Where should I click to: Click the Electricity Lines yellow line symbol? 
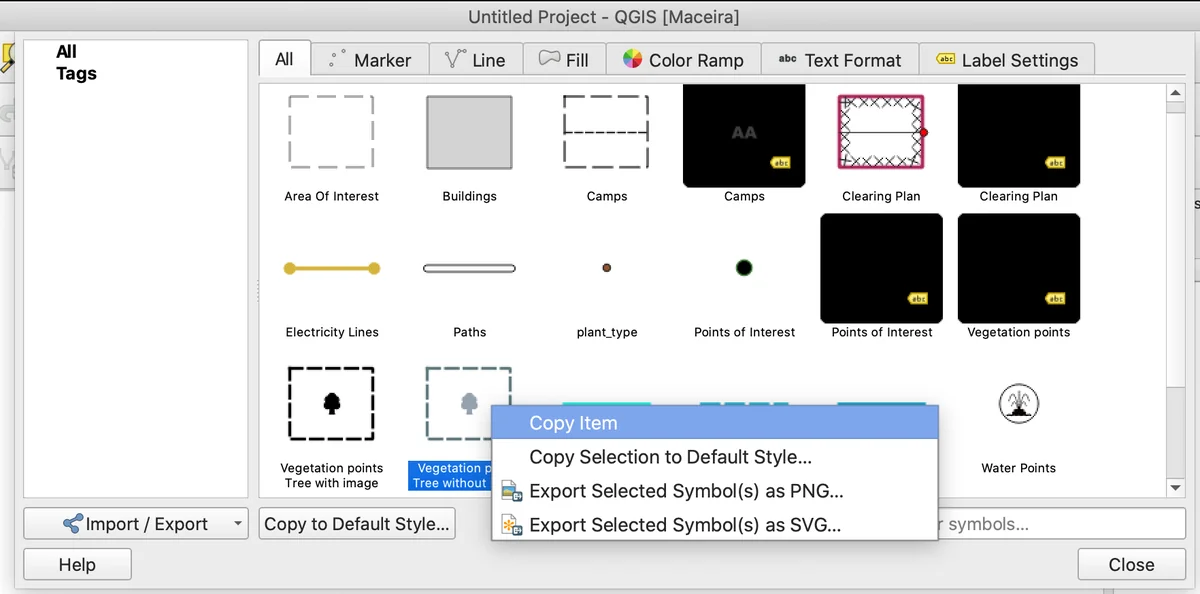pyautogui.click(x=331, y=268)
